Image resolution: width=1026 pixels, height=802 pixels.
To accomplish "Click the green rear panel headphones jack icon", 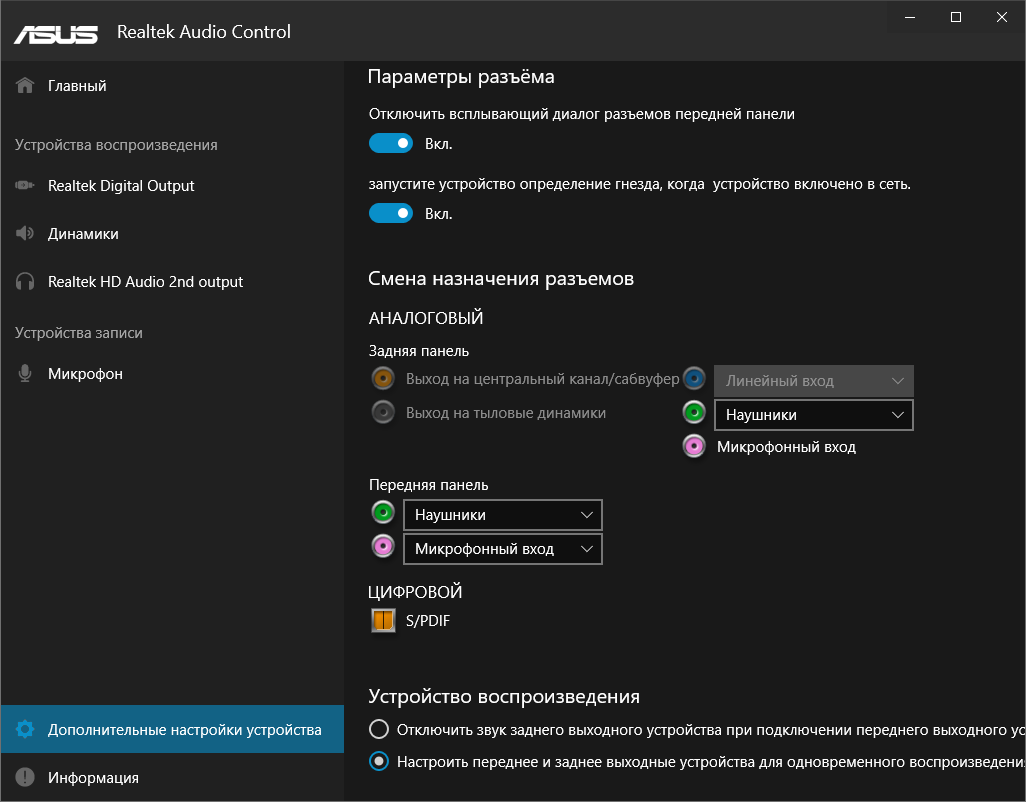I will coord(694,412).
